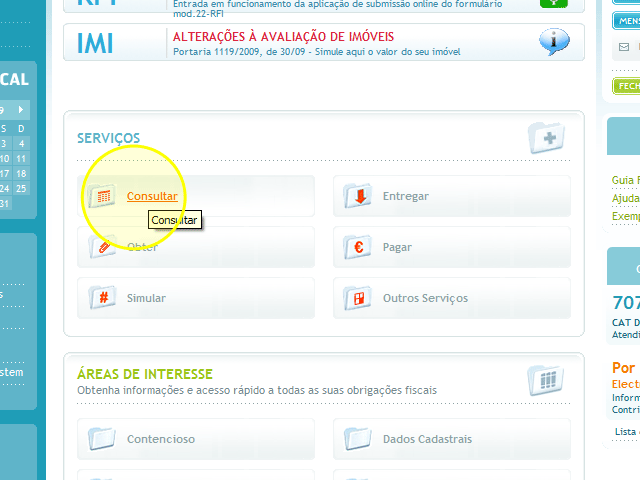Click the IMI info speech bubble icon

554,42
